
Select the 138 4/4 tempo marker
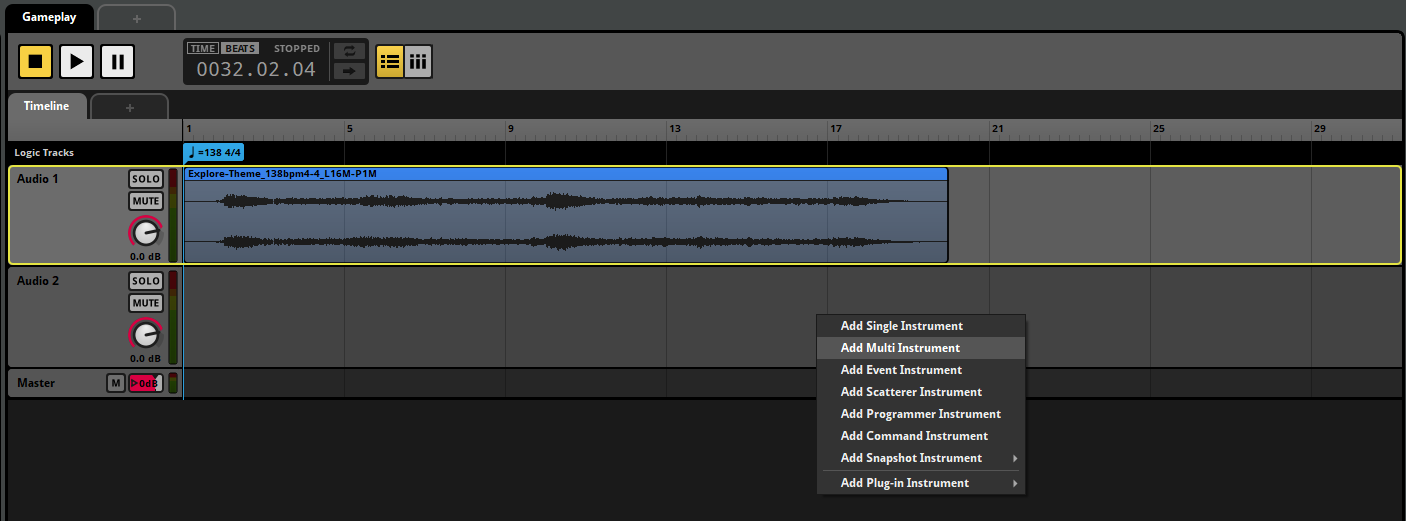(x=214, y=152)
